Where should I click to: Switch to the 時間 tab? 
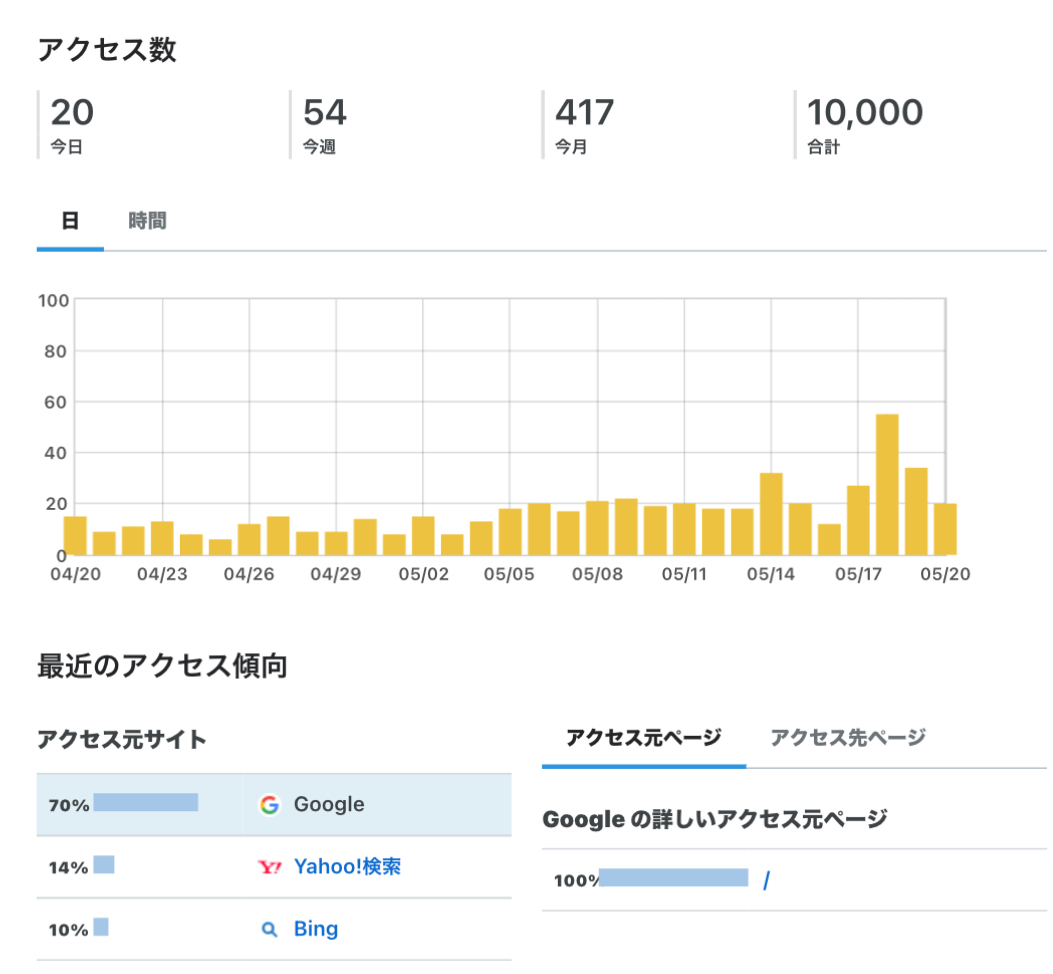[147, 220]
